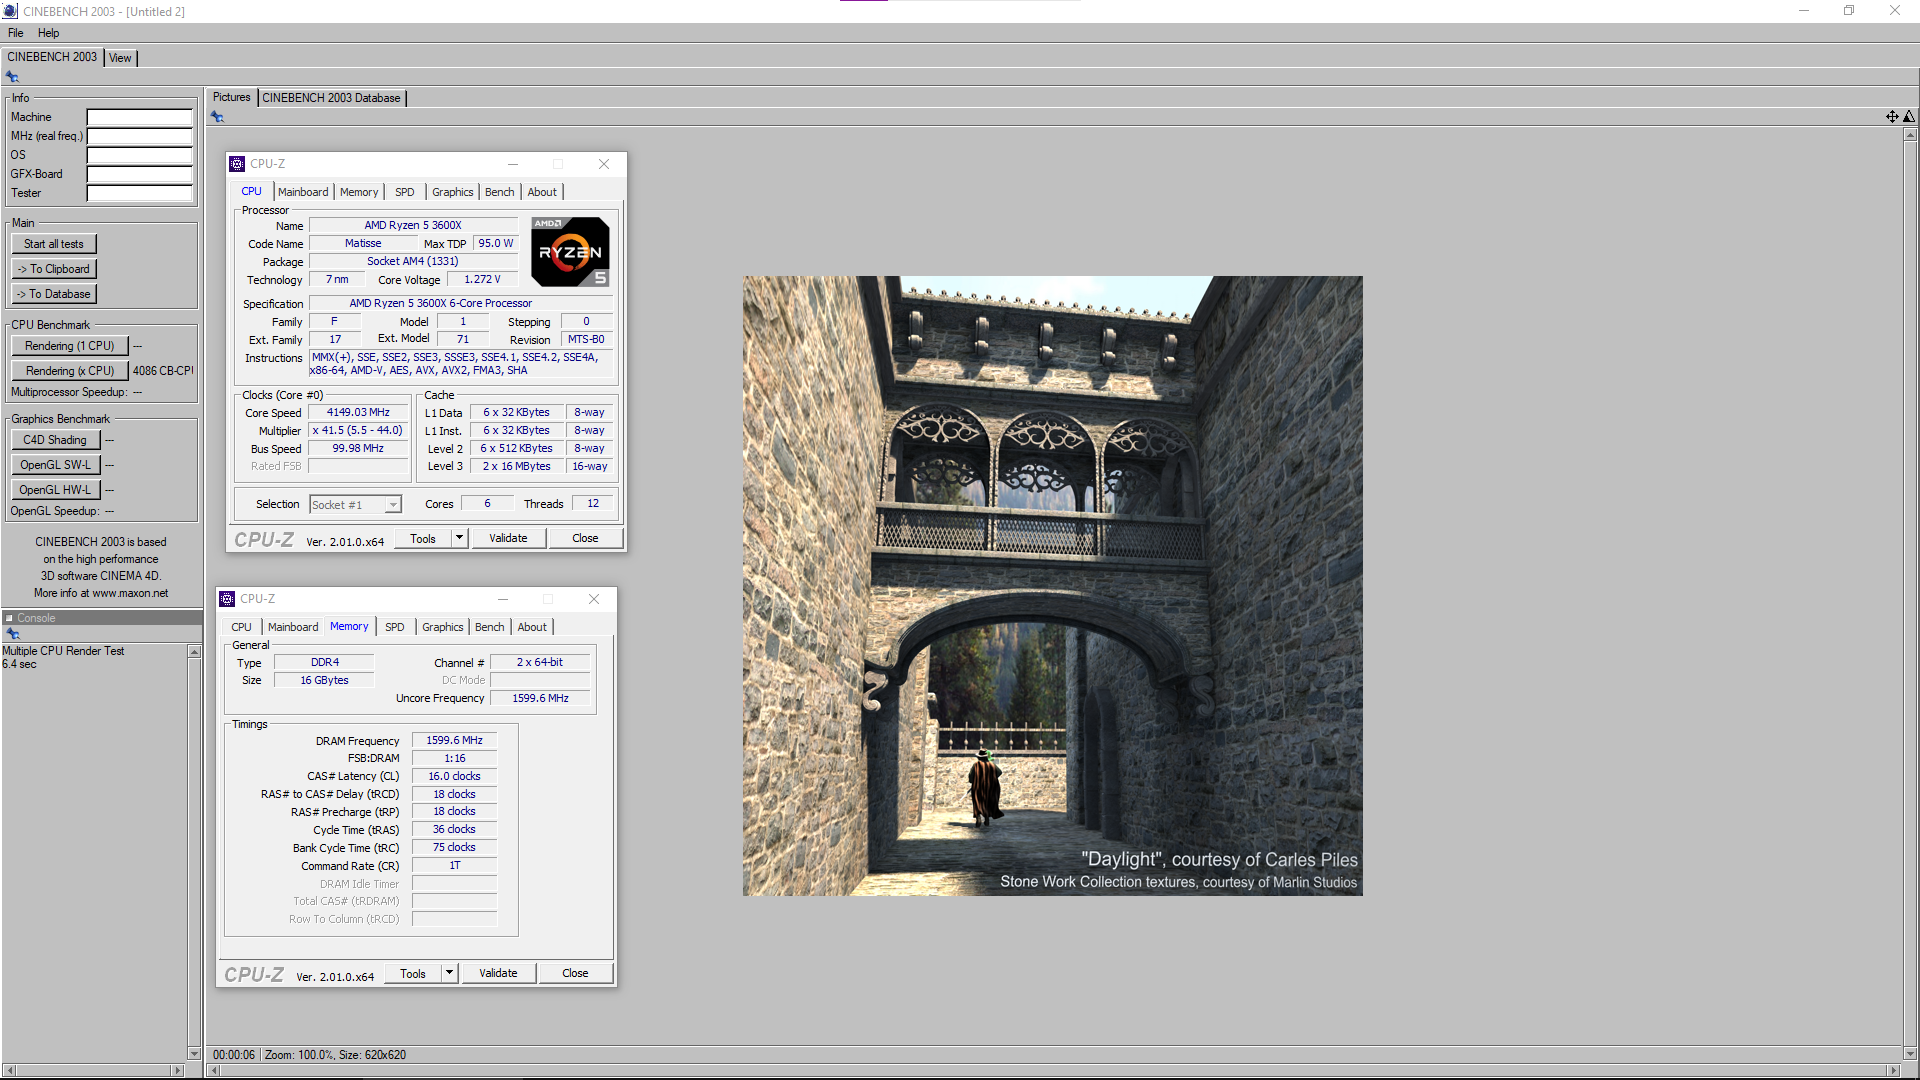Open the About tab in the upper CPU-Z window

pyautogui.click(x=542, y=192)
